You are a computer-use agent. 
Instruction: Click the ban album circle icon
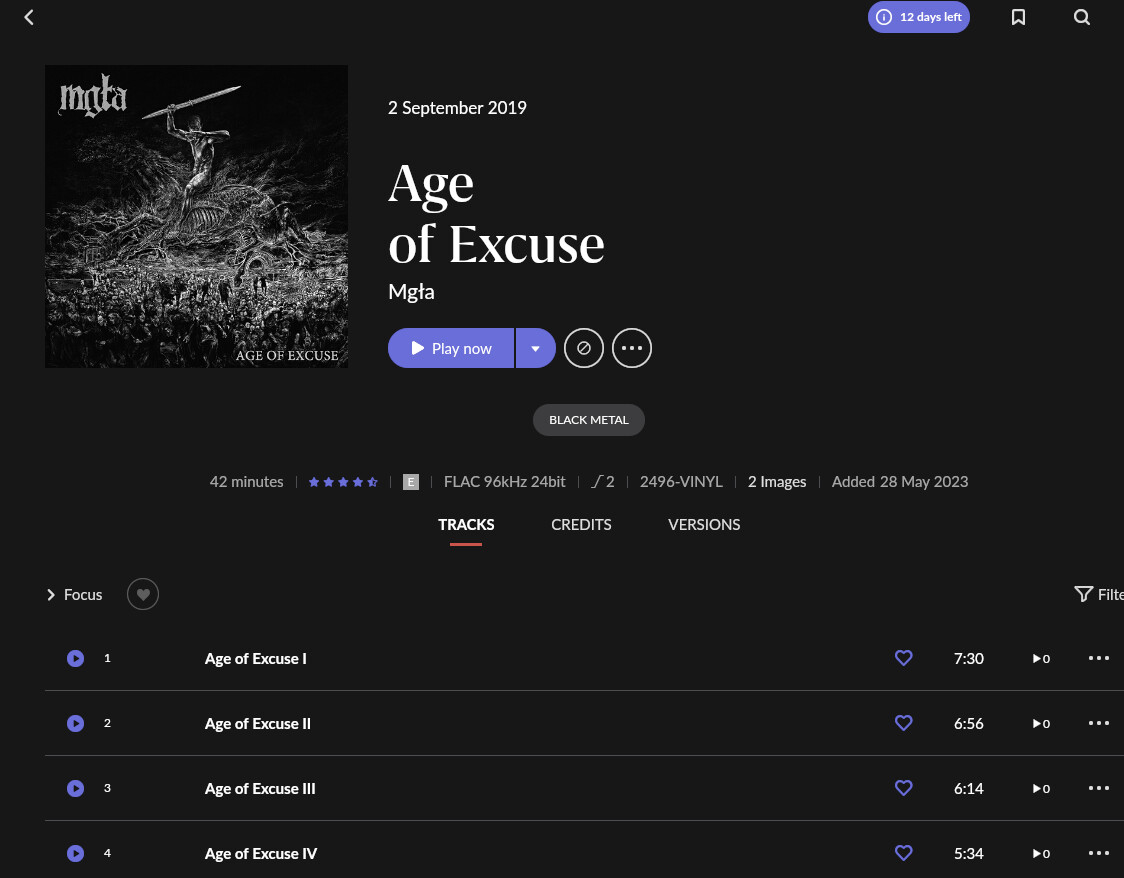click(584, 348)
